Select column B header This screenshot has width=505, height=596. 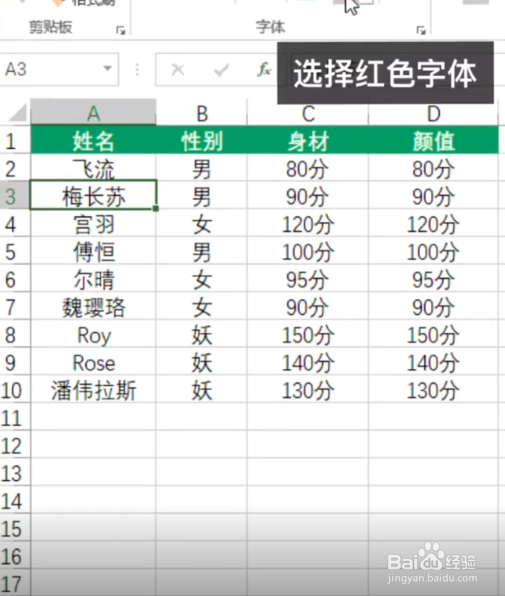pyautogui.click(x=201, y=113)
